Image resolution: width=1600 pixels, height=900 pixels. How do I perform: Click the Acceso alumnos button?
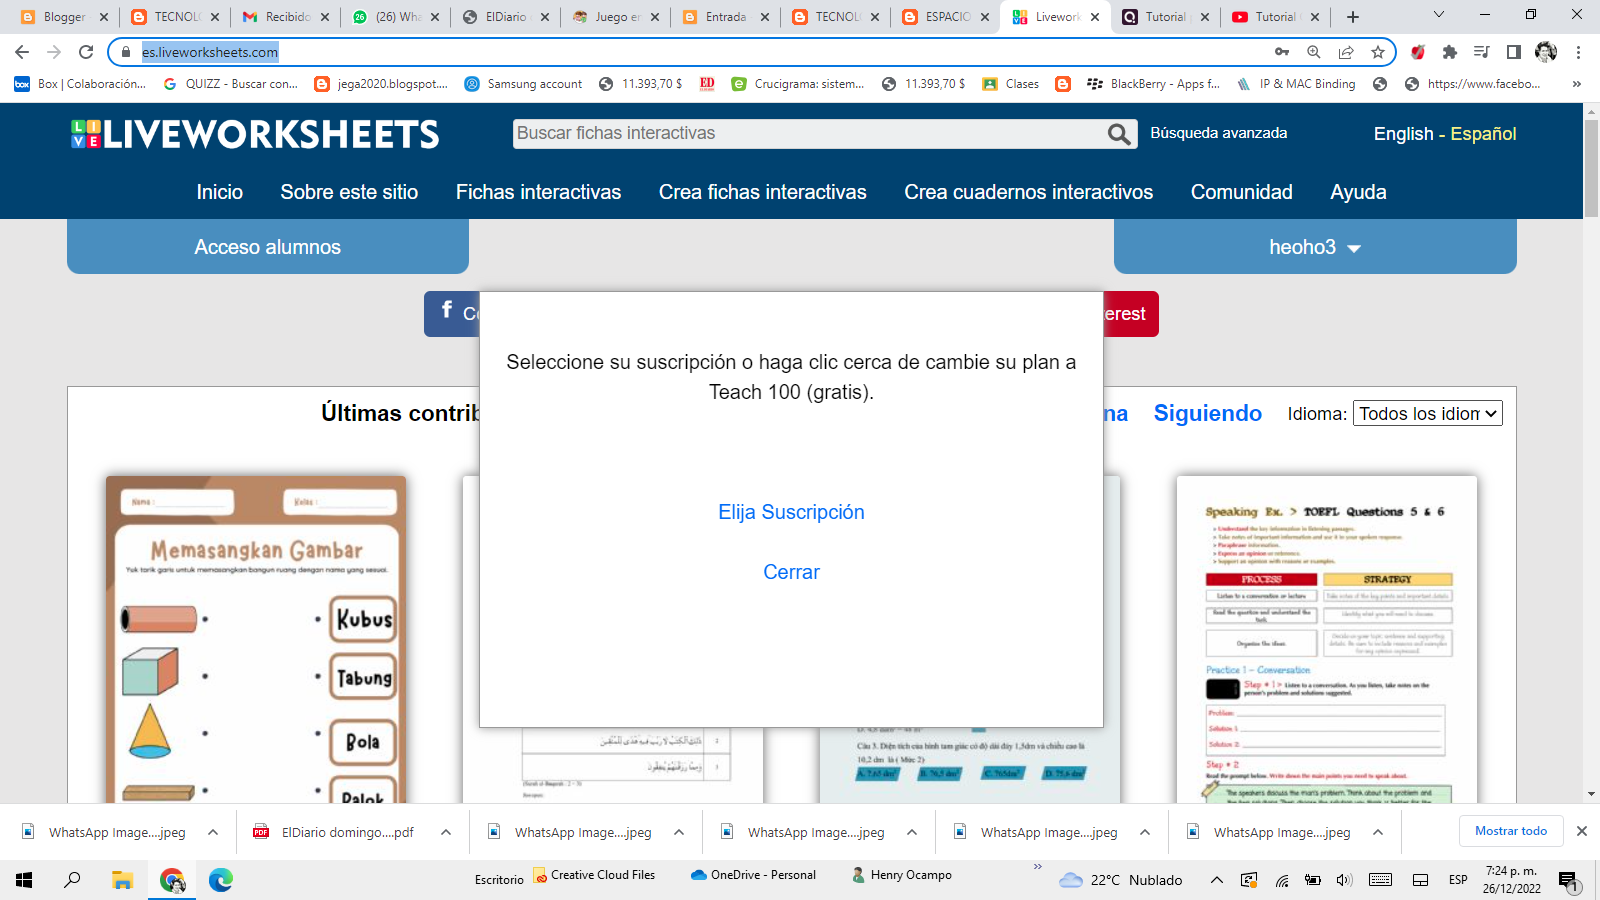point(268,247)
